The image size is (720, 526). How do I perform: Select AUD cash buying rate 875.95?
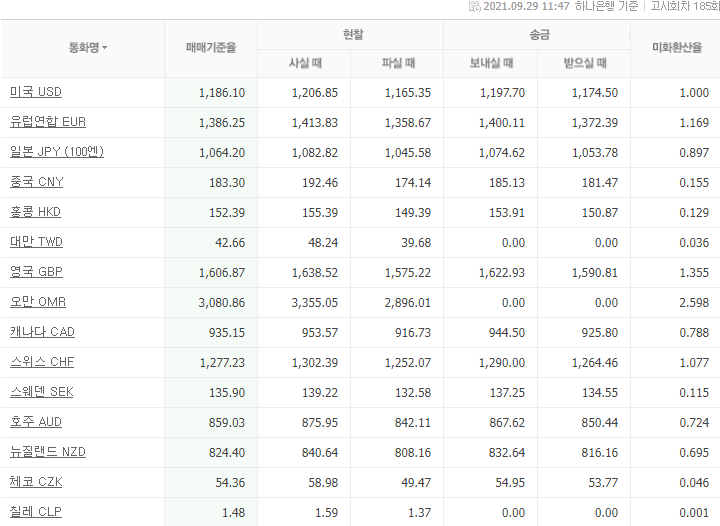pos(320,423)
